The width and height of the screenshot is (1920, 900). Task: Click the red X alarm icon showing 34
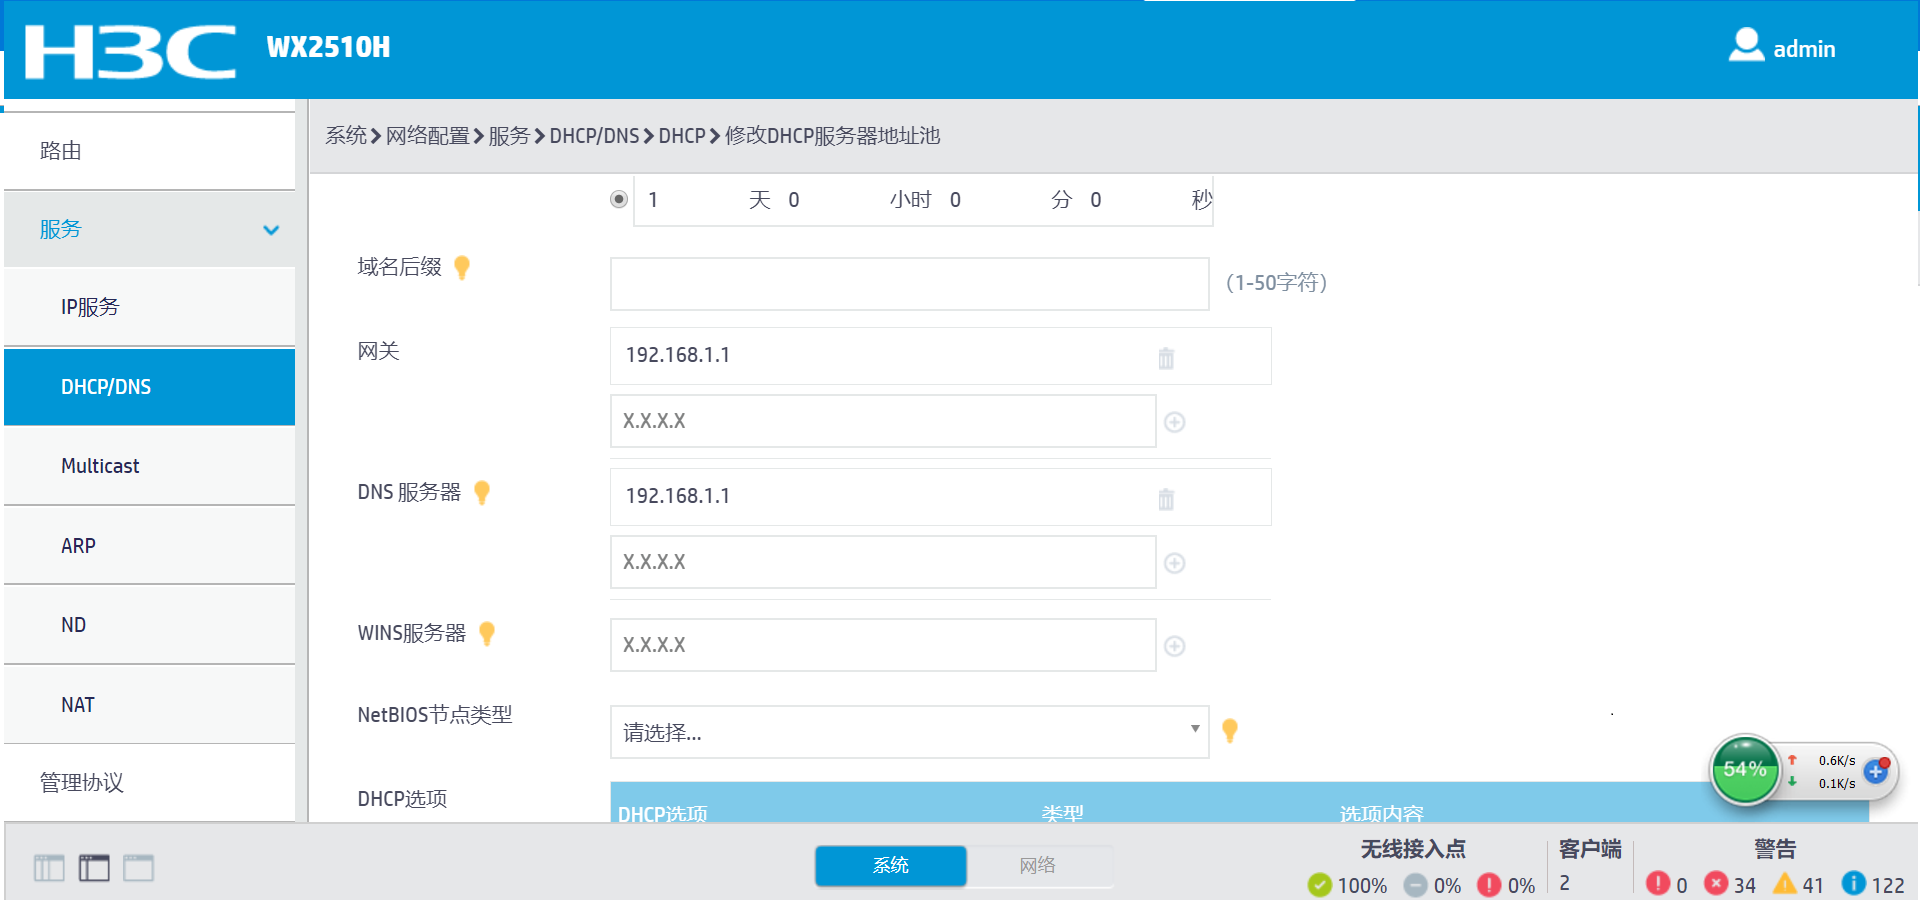pyautogui.click(x=1716, y=883)
